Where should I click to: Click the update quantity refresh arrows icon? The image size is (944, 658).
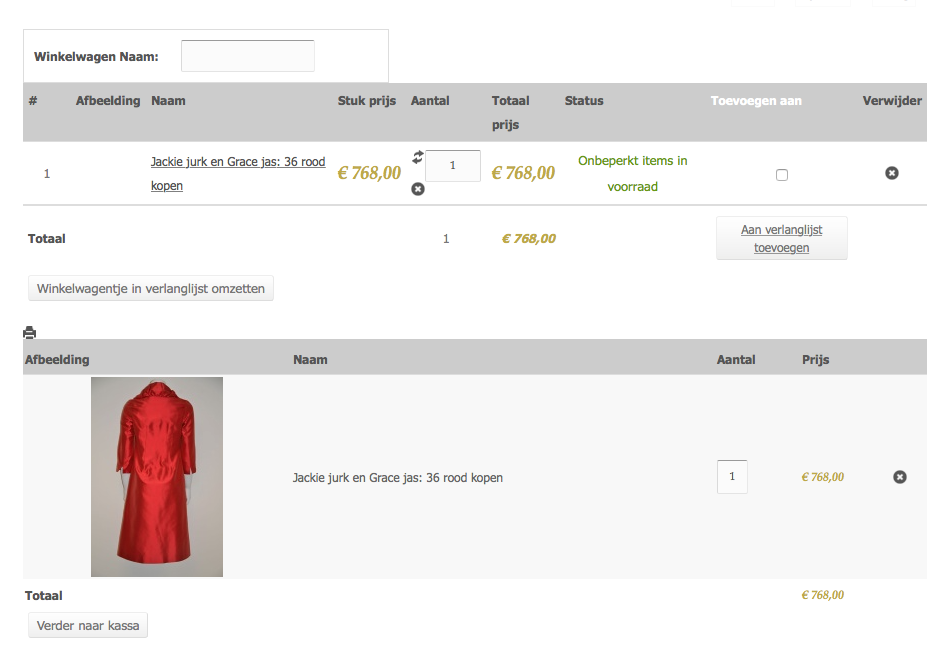(418, 157)
